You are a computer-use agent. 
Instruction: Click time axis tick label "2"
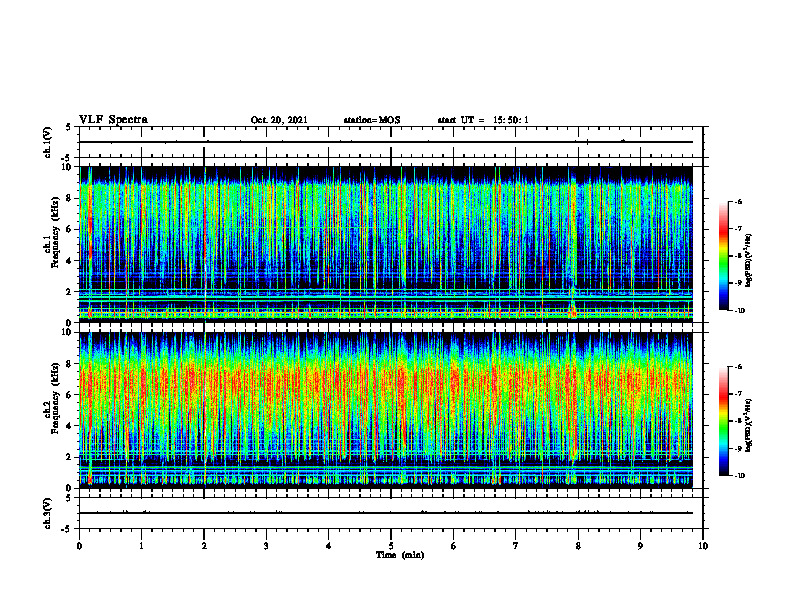tap(204, 546)
